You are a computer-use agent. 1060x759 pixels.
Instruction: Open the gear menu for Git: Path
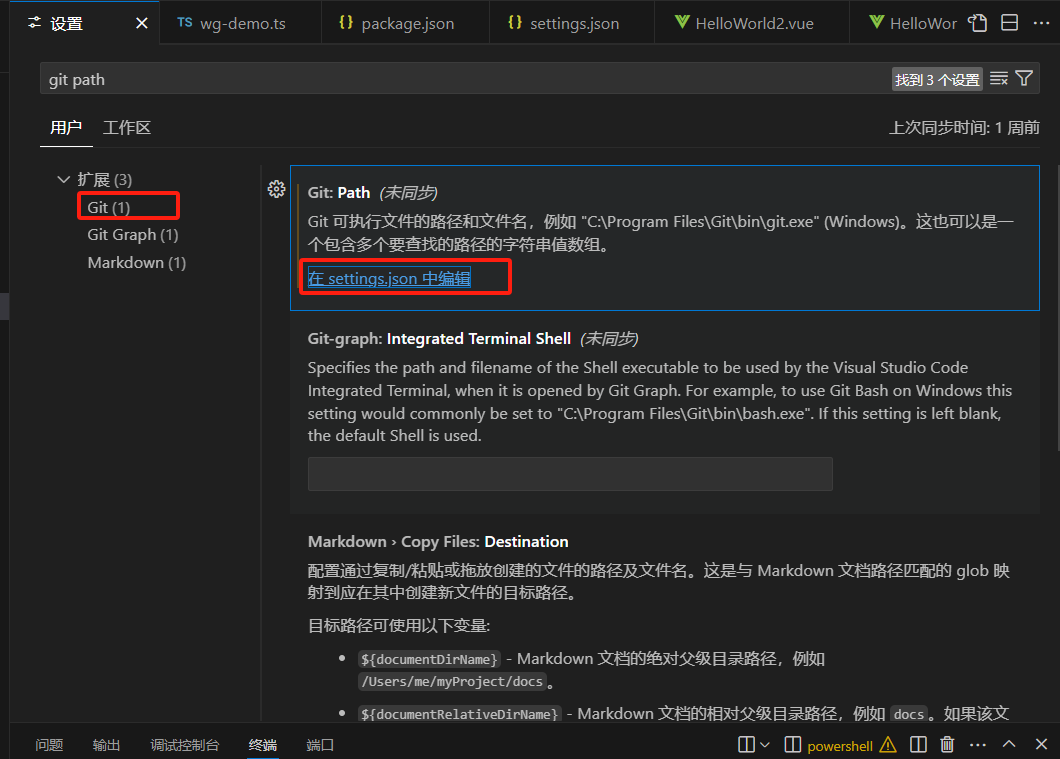[x=276, y=189]
